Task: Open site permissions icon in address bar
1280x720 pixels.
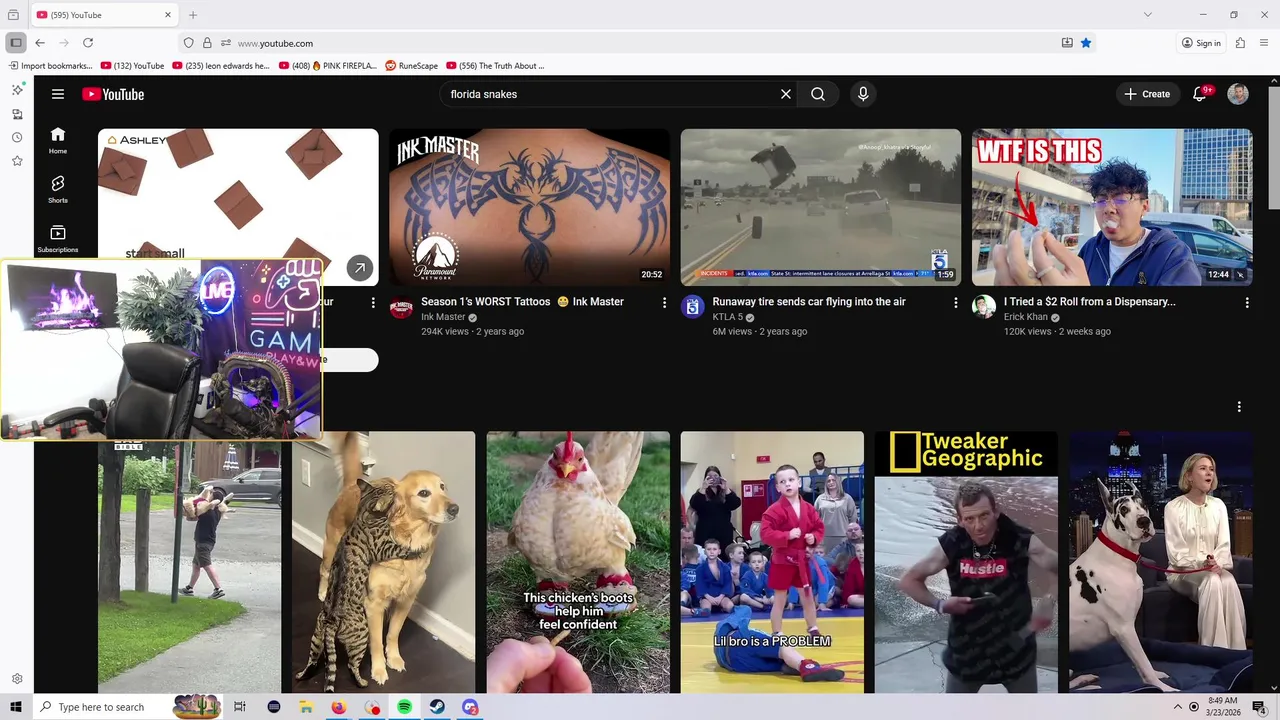Action: (x=226, y=43)
